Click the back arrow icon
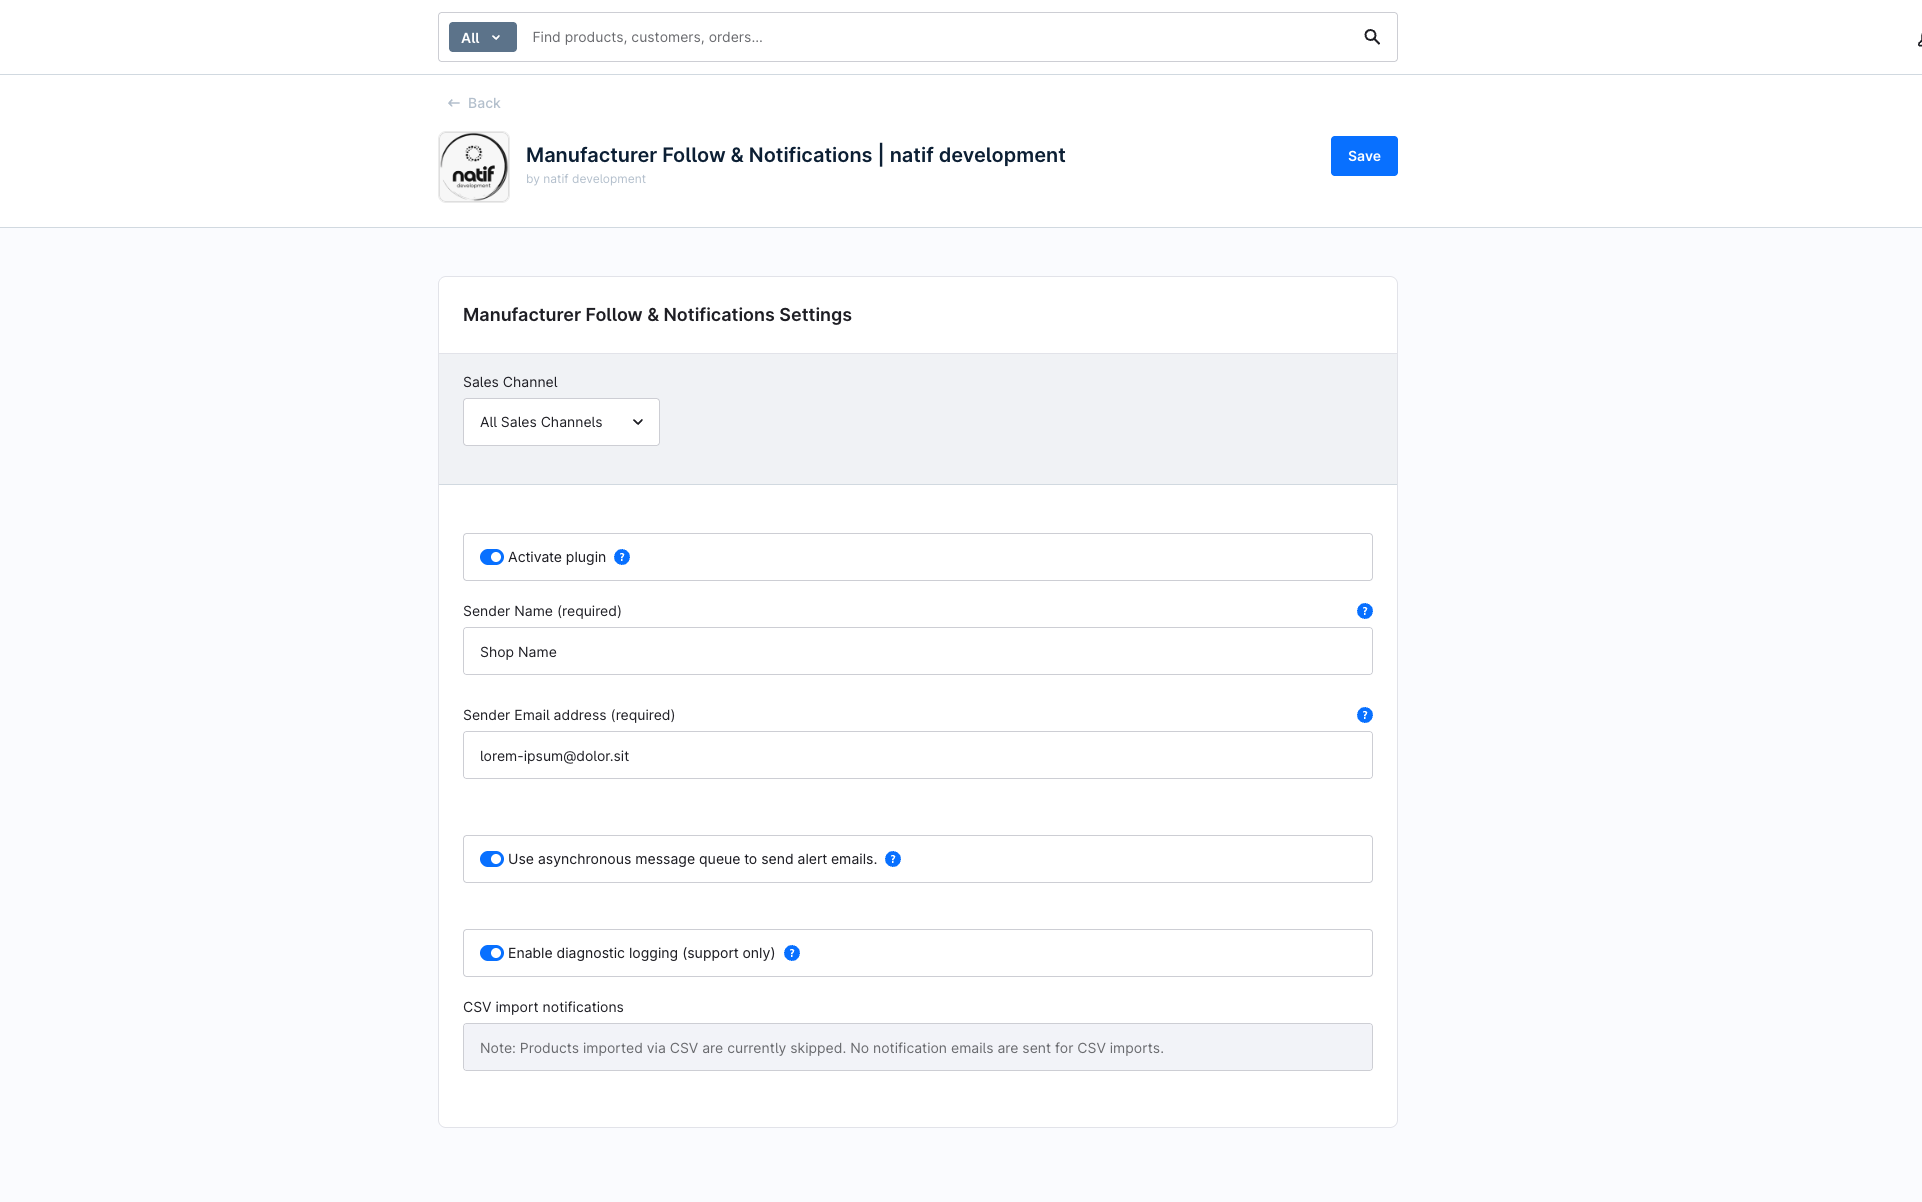The image size is (1922, 1202). [x=454, y=102]
